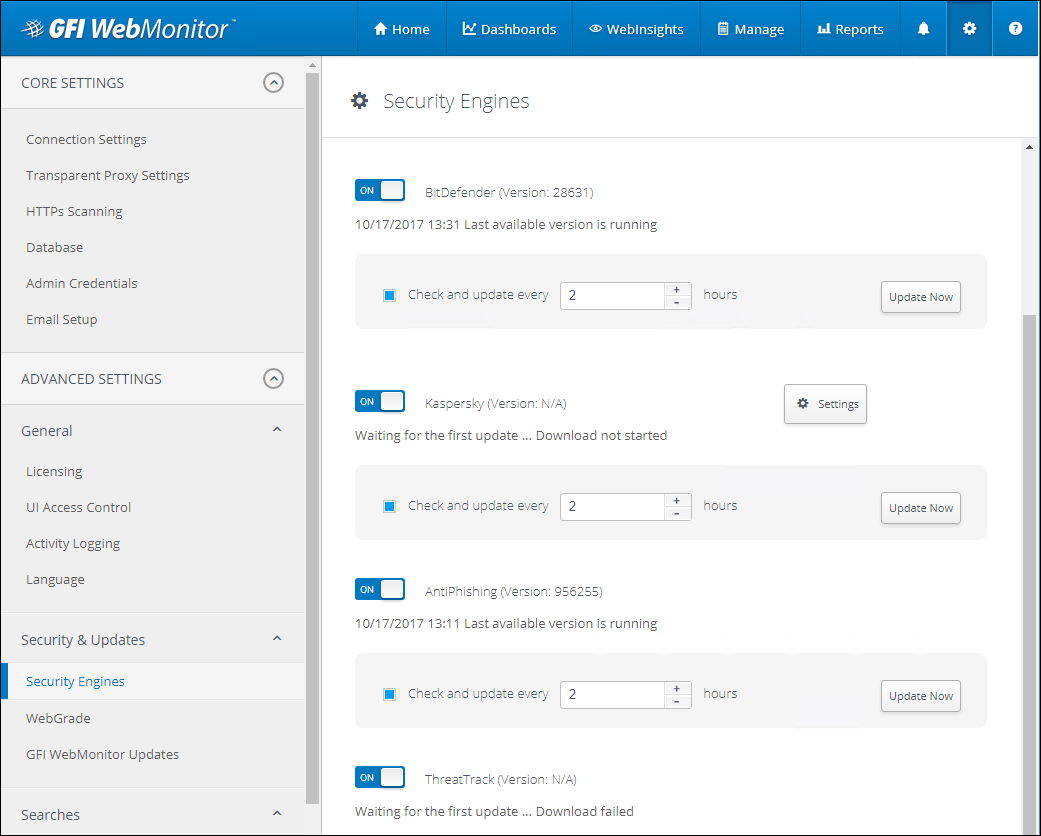Open Kaspersky Settings button
1041x836 pixels.
[825, 404]
